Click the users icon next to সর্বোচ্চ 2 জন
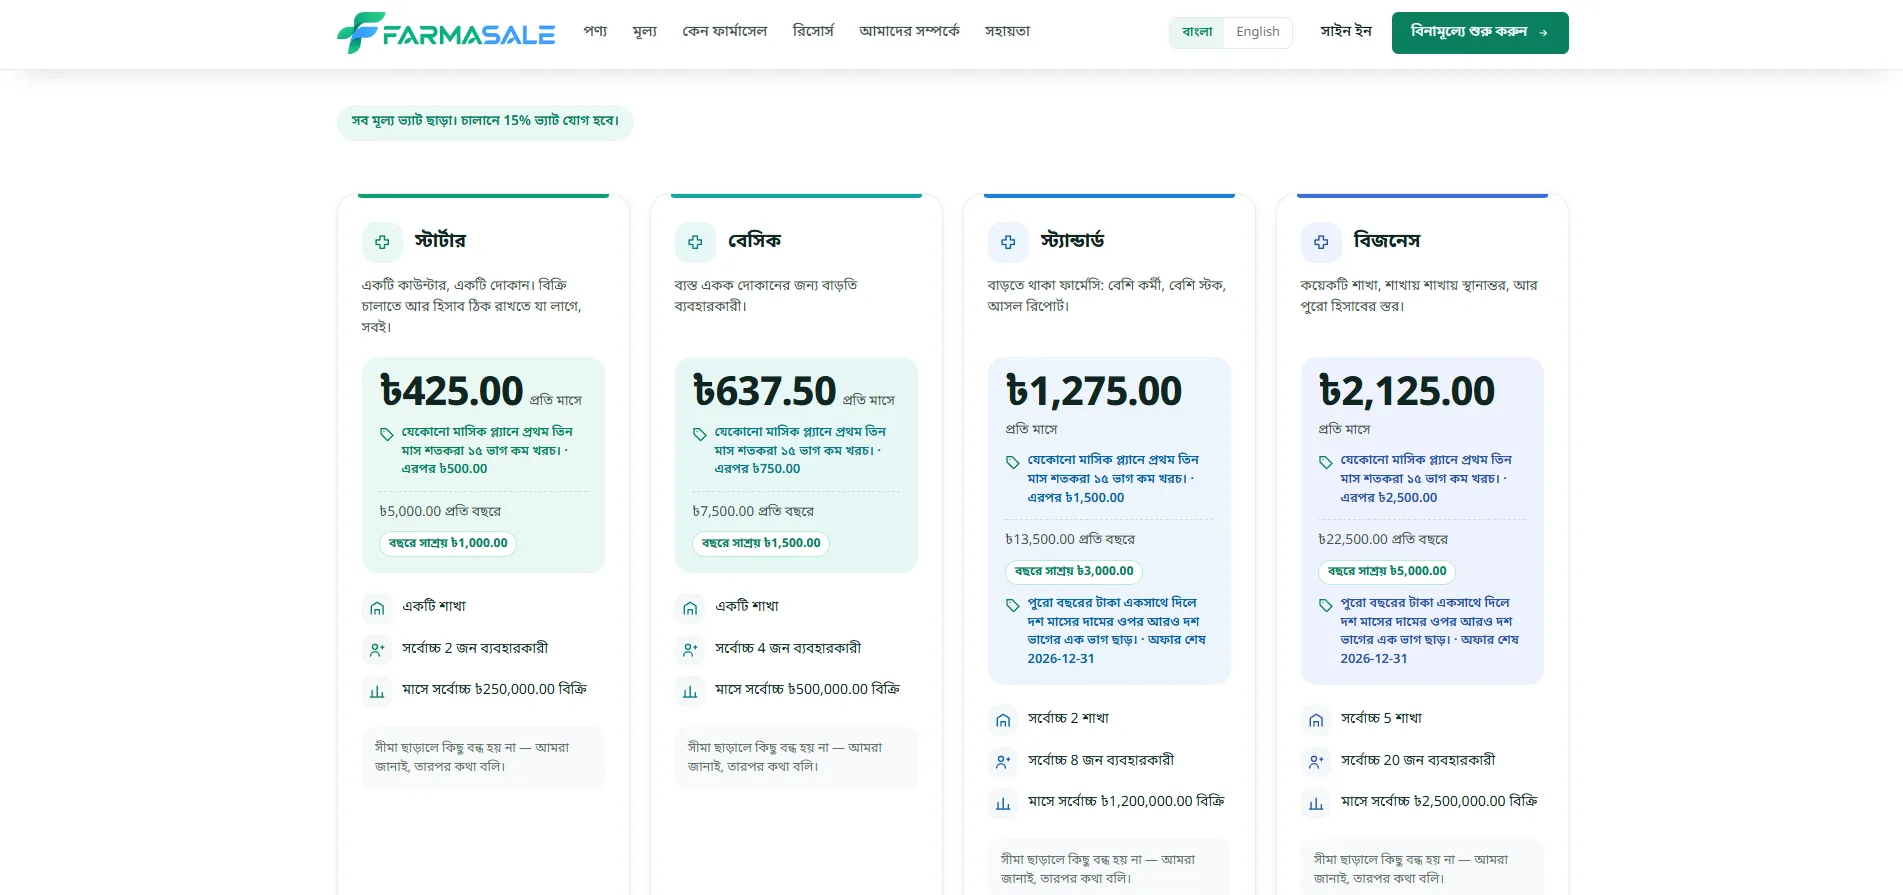The height and width of the screenshot is (895, 1903). pos(377,649)
